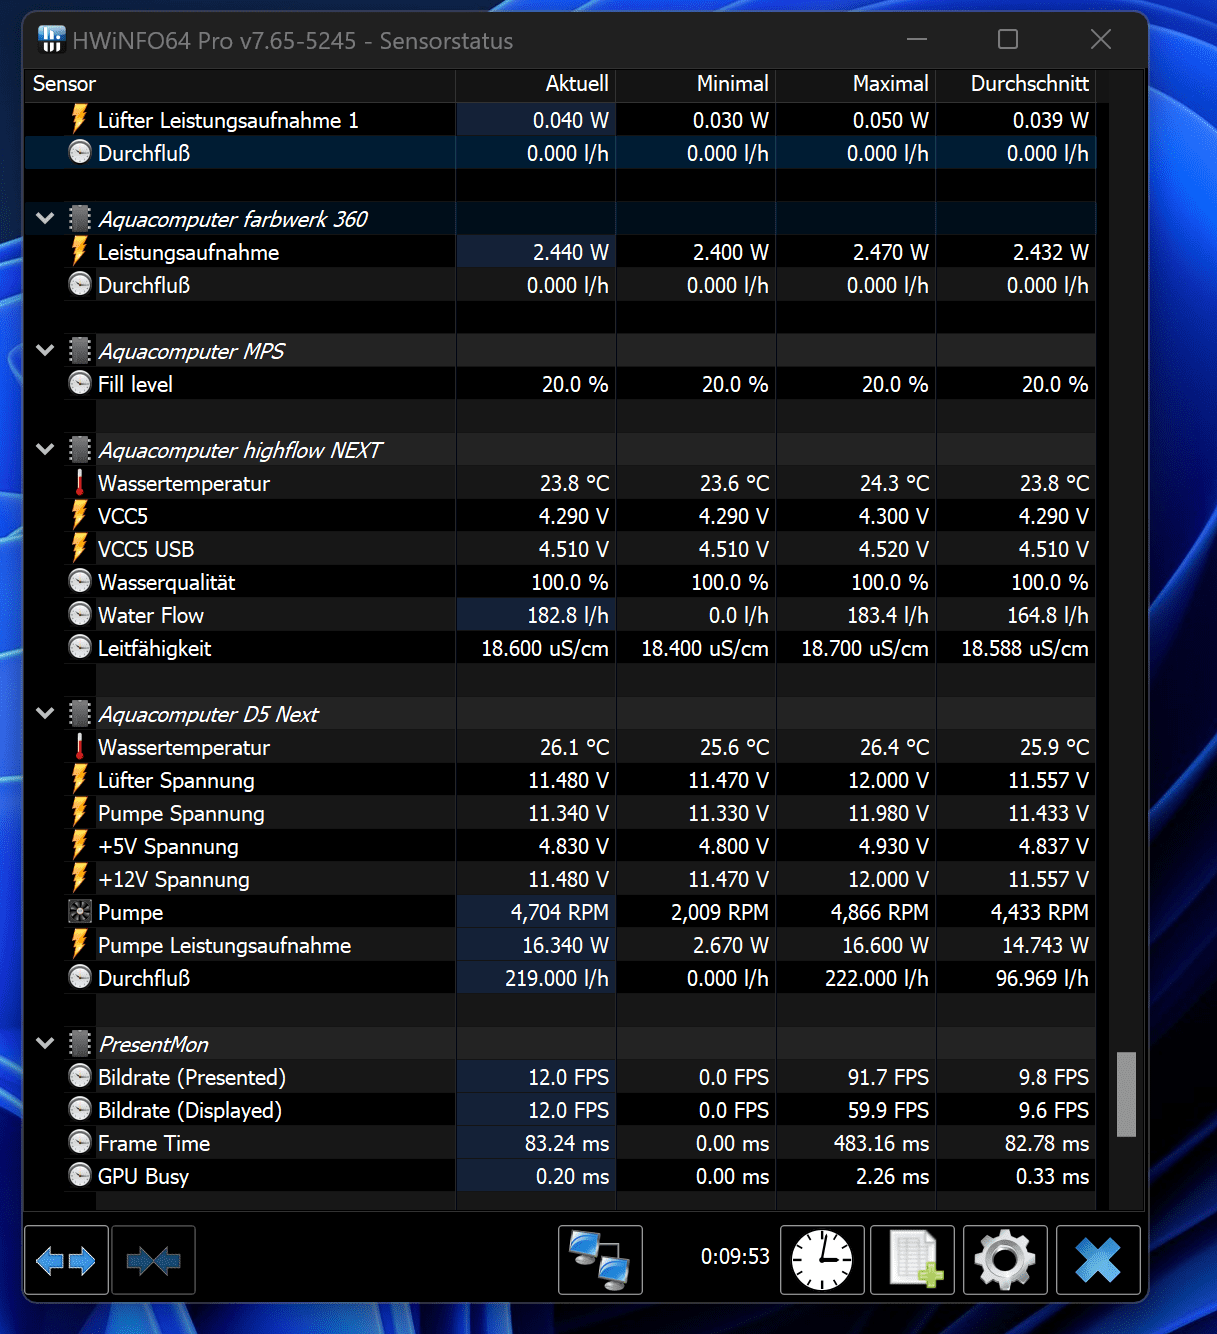Collapse the Aquacomputer highflow NEXT group
Screen dimensions: 1217x1334
point(45,449)
